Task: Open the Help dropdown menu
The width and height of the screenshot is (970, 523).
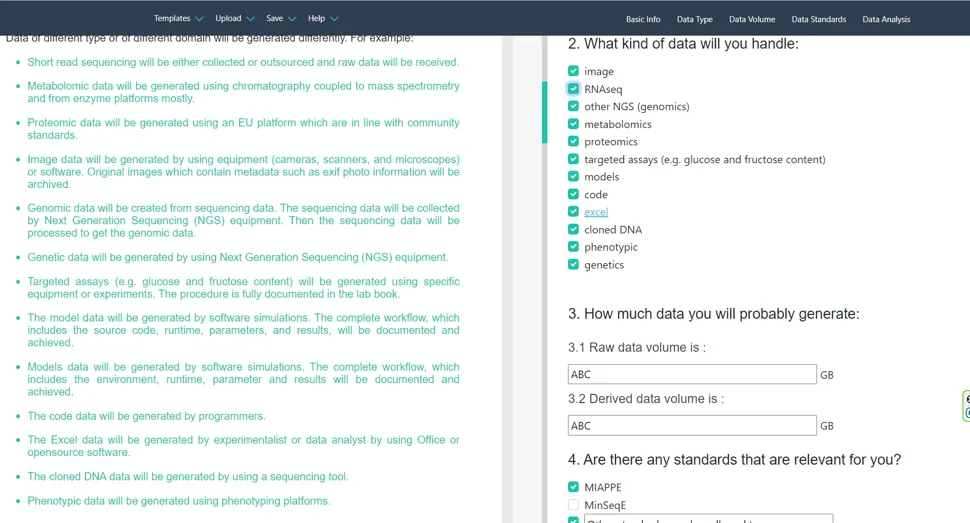Action: (x=323, y=19)
